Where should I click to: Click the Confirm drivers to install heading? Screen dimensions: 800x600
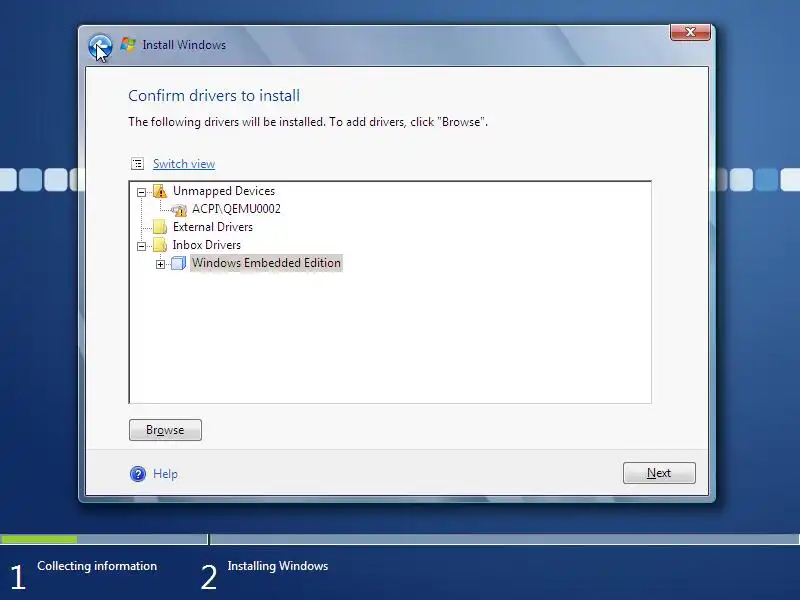[x=214, y=96]
